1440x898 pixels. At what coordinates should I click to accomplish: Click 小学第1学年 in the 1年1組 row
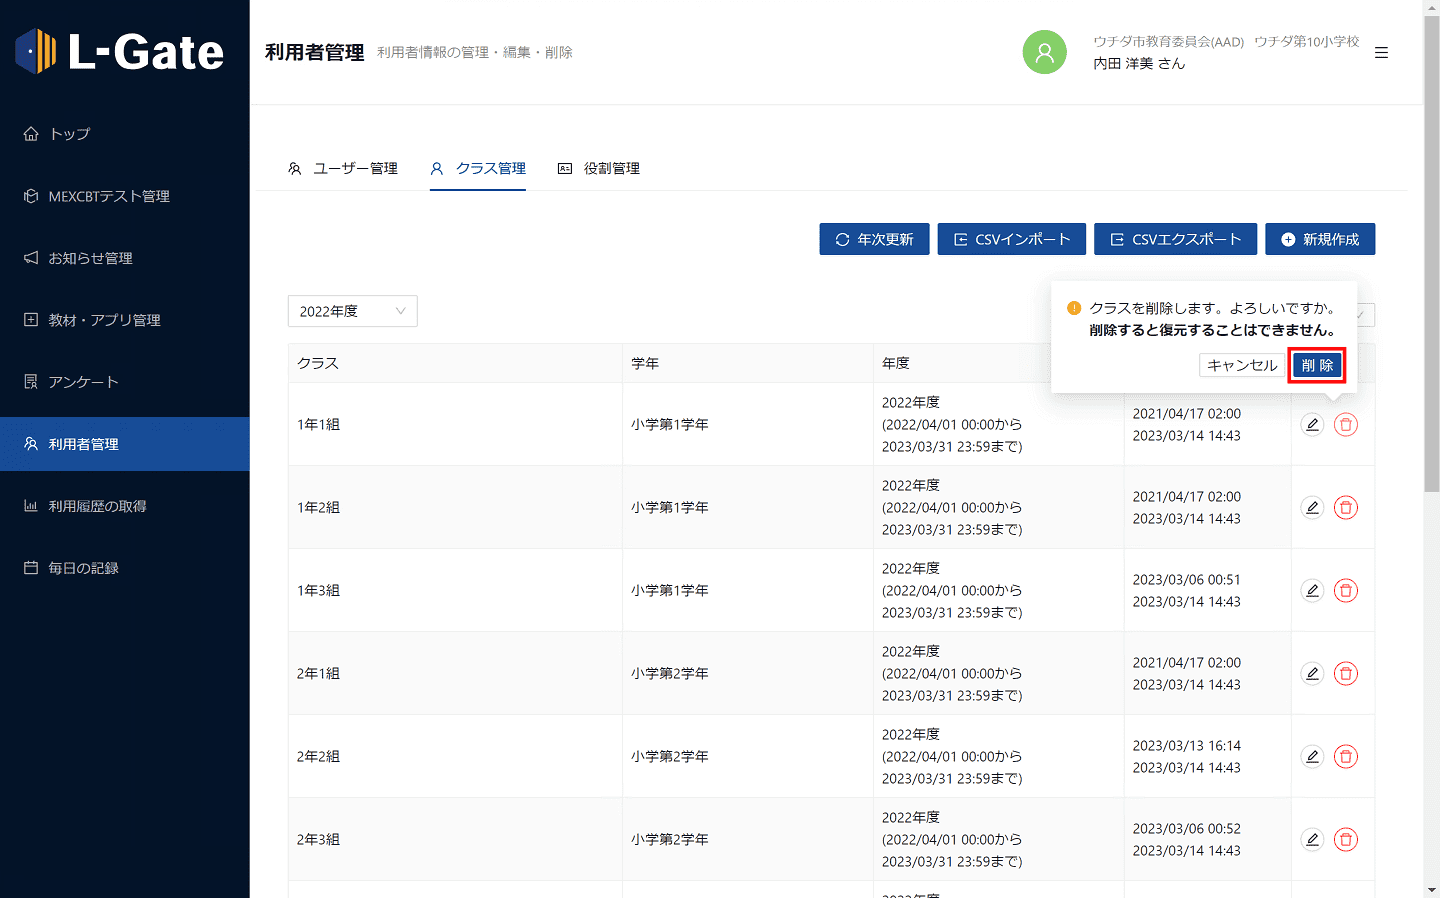point(670,424)
